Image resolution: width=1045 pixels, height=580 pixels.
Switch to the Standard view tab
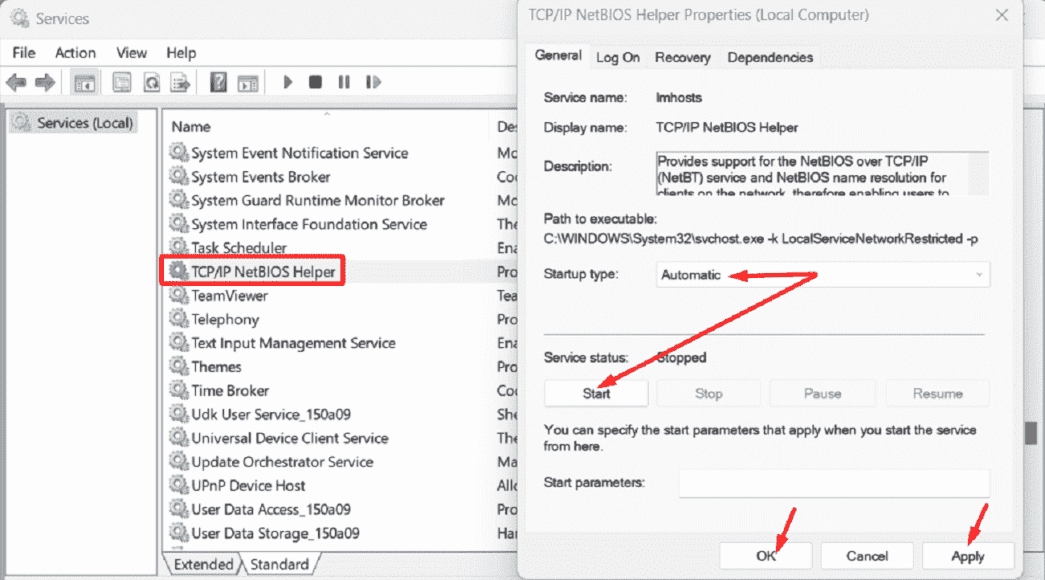[x=279, y=564]
